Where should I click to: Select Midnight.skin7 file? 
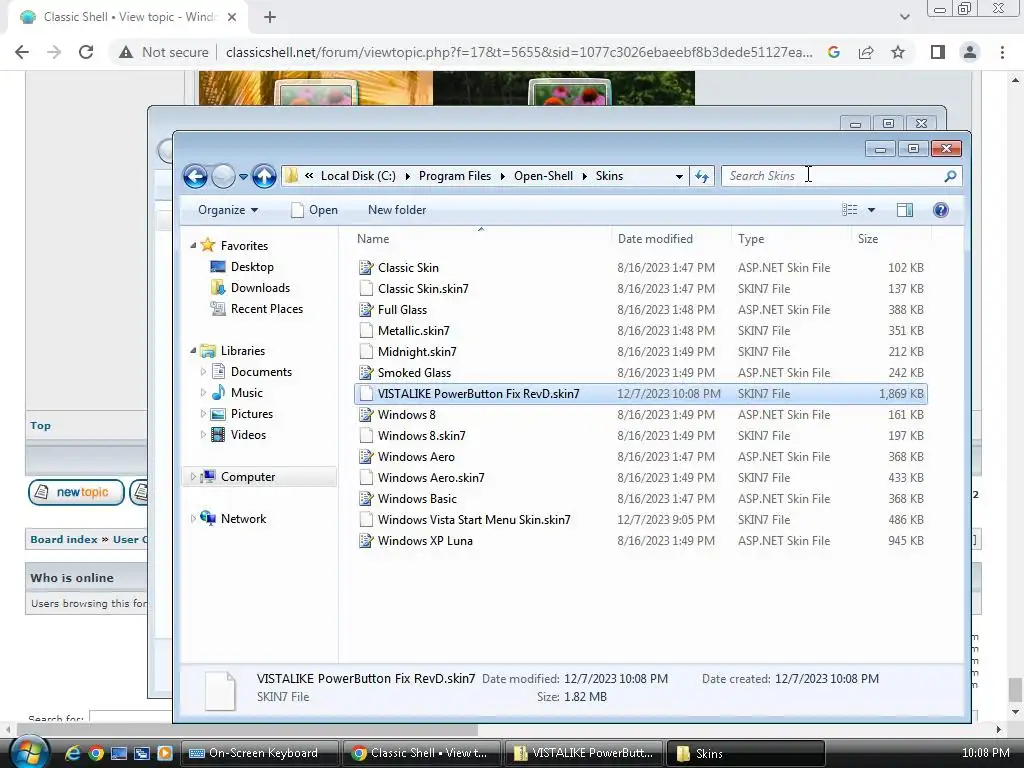tap(417, 351)
